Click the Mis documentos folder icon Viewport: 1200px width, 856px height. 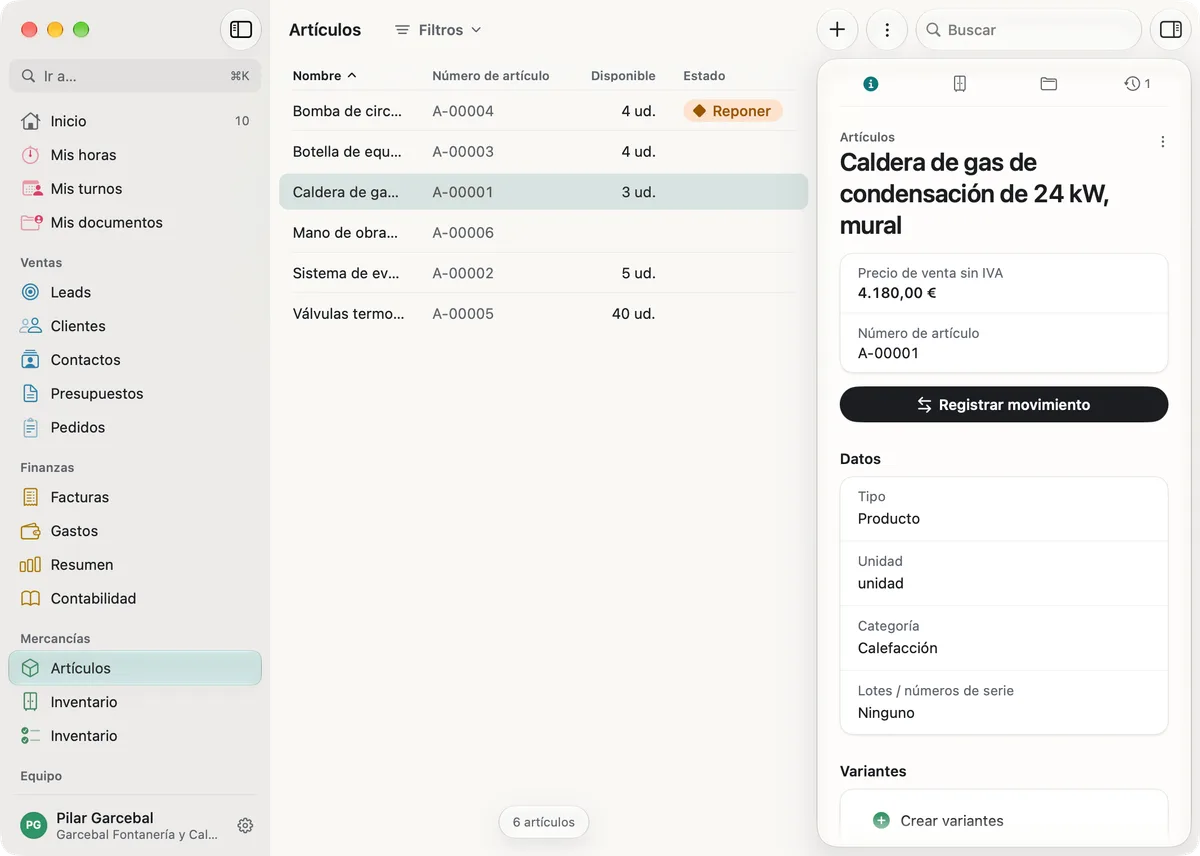point(31,222)
